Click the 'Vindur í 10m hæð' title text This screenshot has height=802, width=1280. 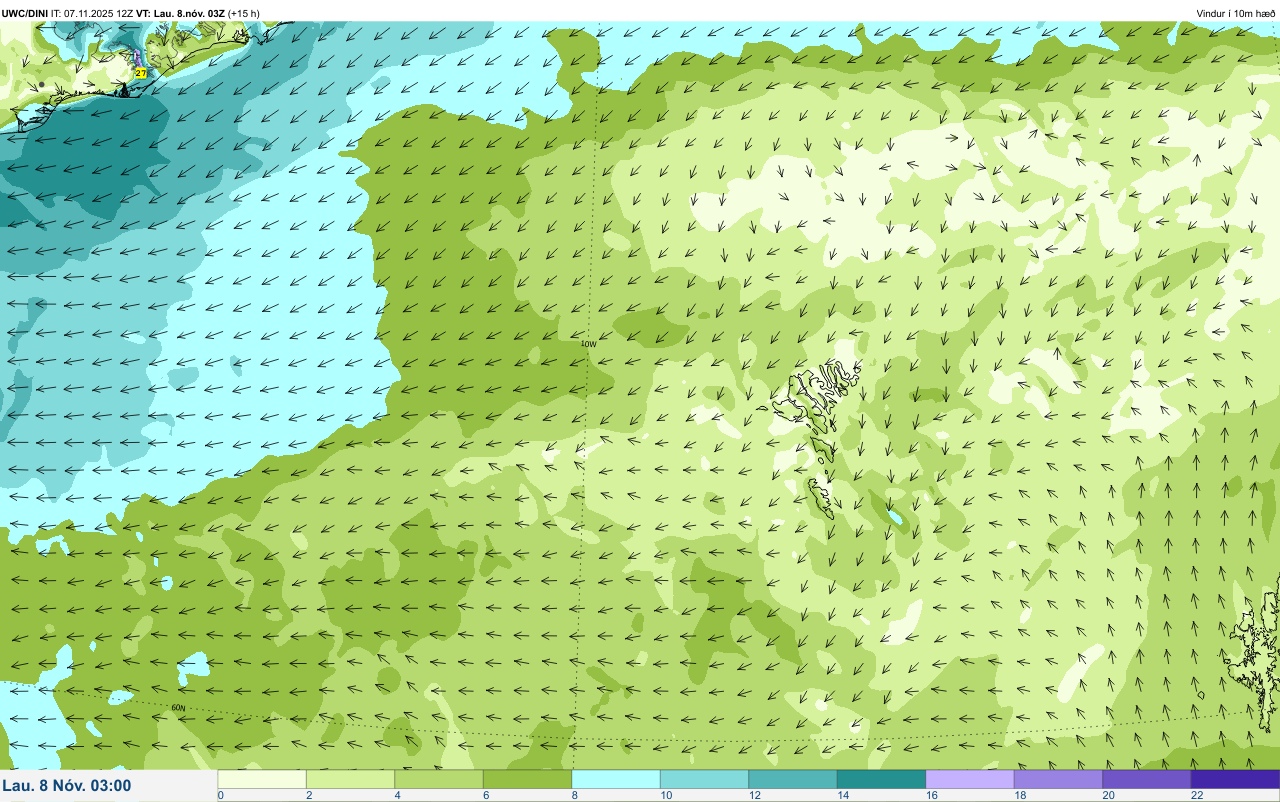(1236, 13)
